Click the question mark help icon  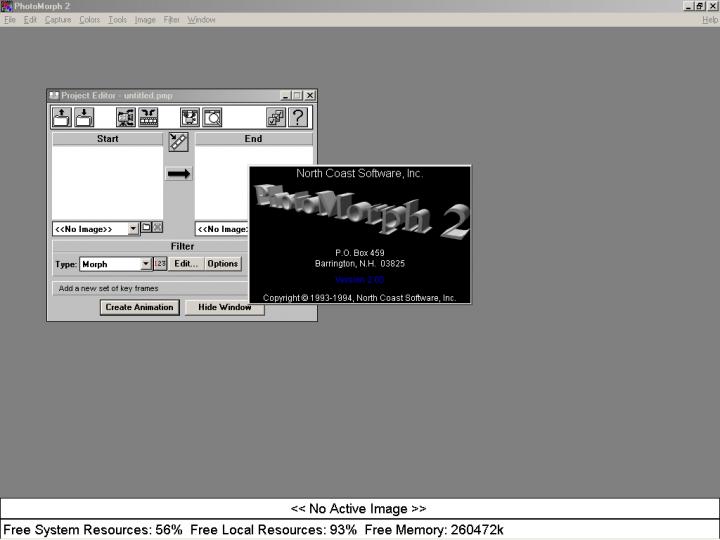[x=297, y=117]
